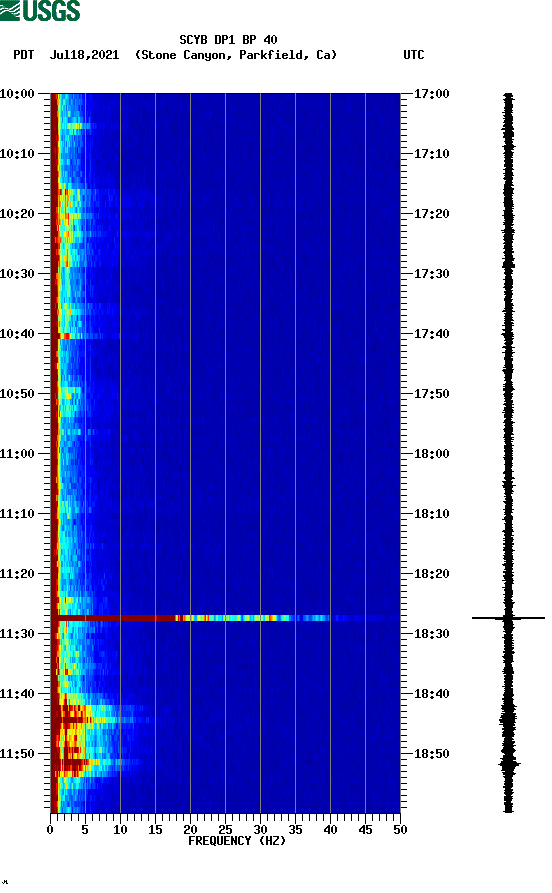Click the 10:00 PDT time label
This screenshot has width=552, height=893.
17,93
